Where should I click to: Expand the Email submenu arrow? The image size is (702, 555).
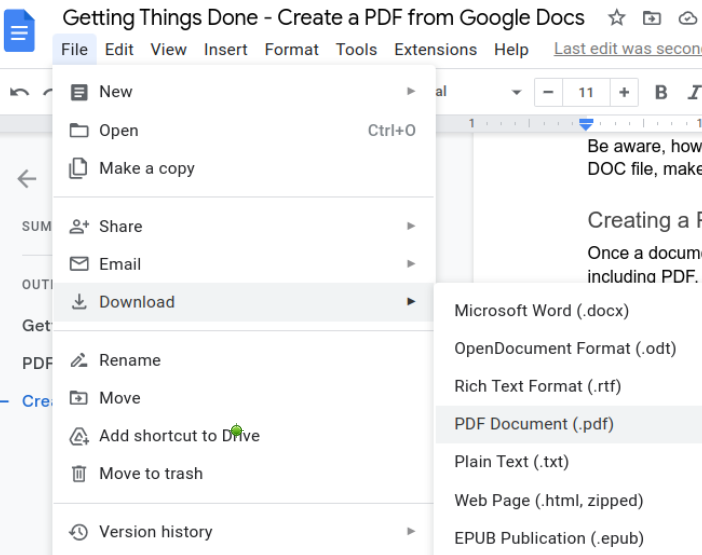pos(411,264)
